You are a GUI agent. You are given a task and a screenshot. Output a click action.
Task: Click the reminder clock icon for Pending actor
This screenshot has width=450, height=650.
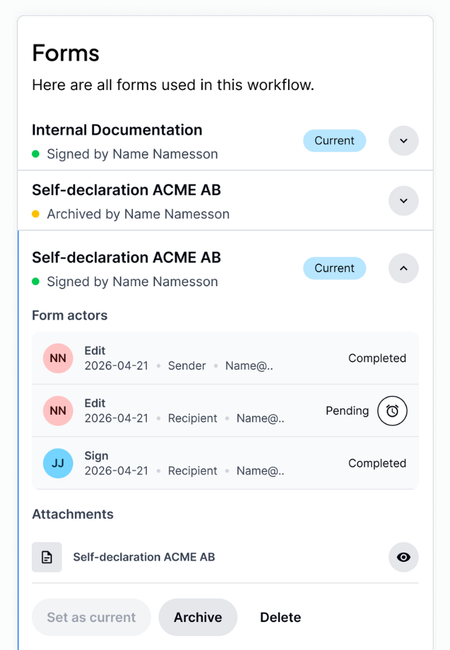392,411
